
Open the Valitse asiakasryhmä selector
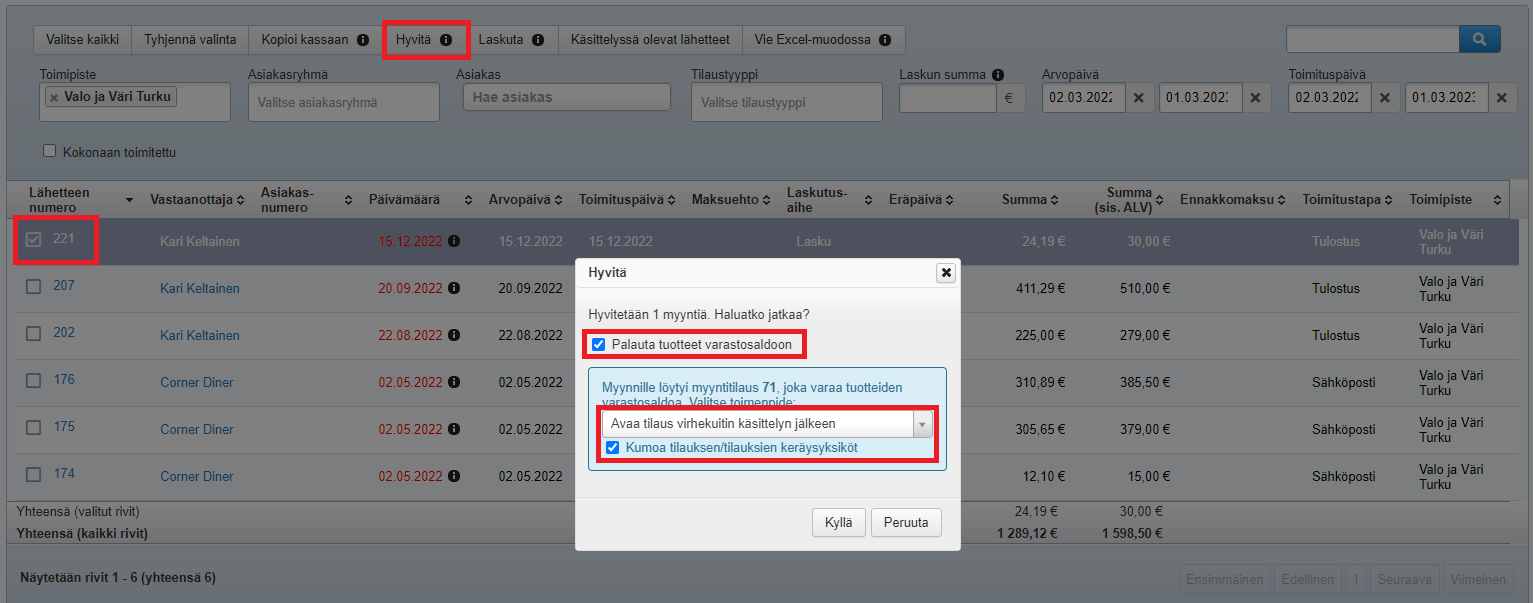coord(343,102)
